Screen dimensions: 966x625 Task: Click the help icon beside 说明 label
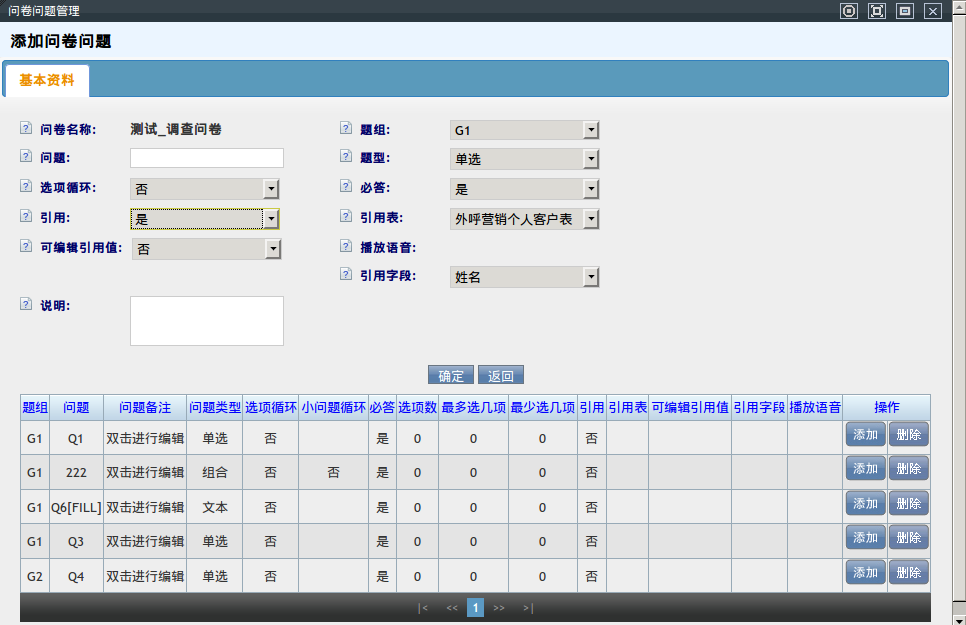pos(26,304)
